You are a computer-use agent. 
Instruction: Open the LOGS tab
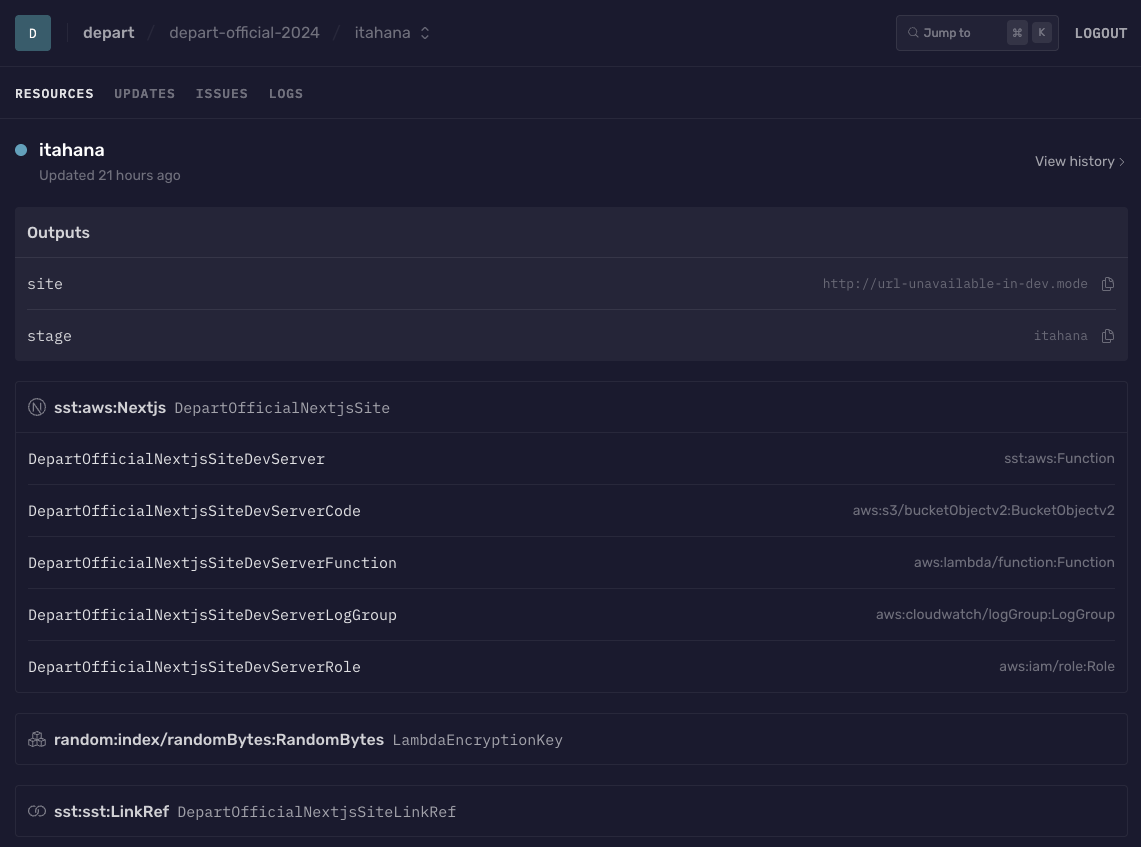click(286, 93)
